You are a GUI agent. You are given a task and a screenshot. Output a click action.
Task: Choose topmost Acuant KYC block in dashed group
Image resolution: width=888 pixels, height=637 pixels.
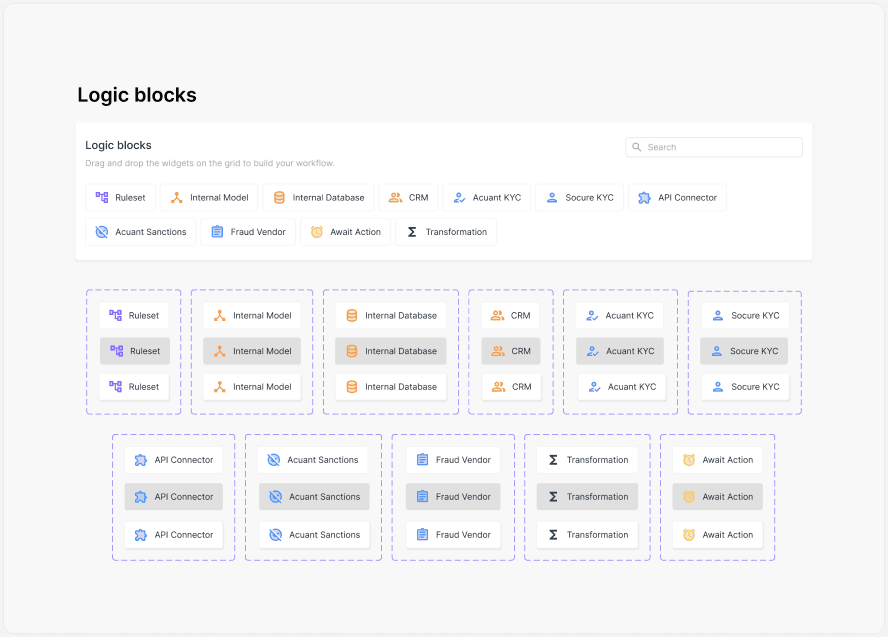click(620, 315)
